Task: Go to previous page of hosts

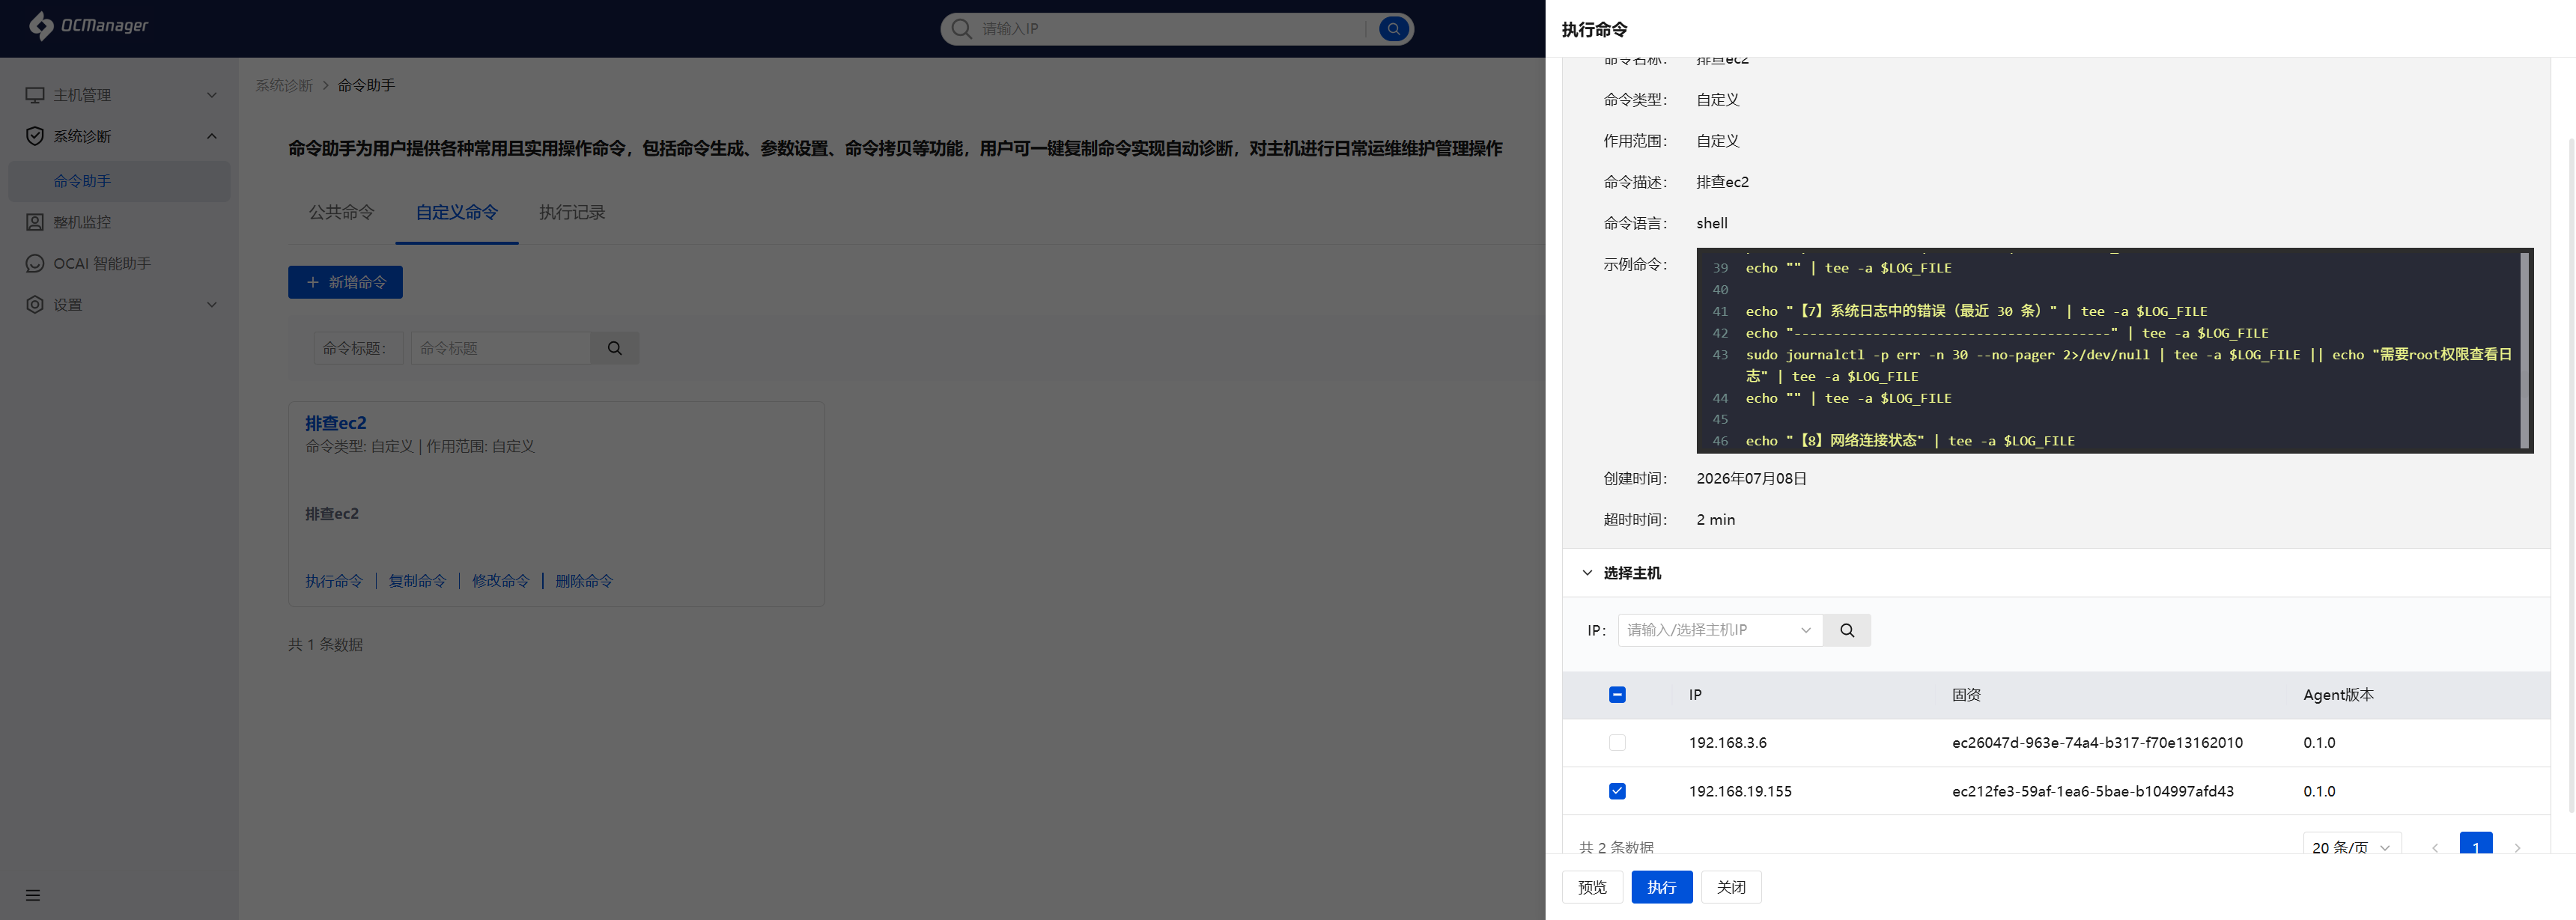Action: click(x=2435, y=847)
